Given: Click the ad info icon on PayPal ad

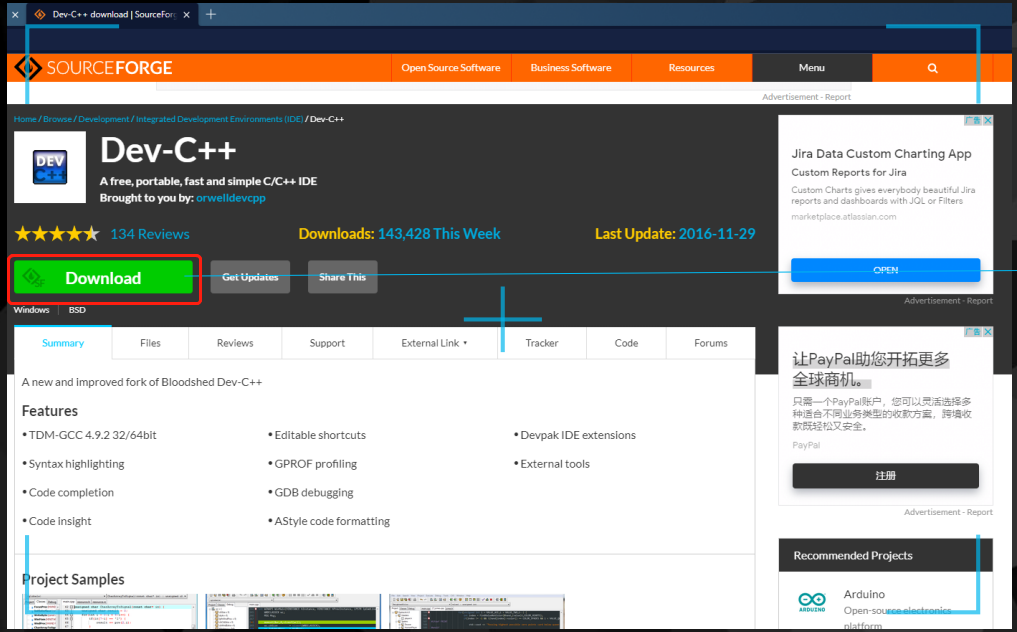Looking at the screenshot, I should (x=973, y=332).
